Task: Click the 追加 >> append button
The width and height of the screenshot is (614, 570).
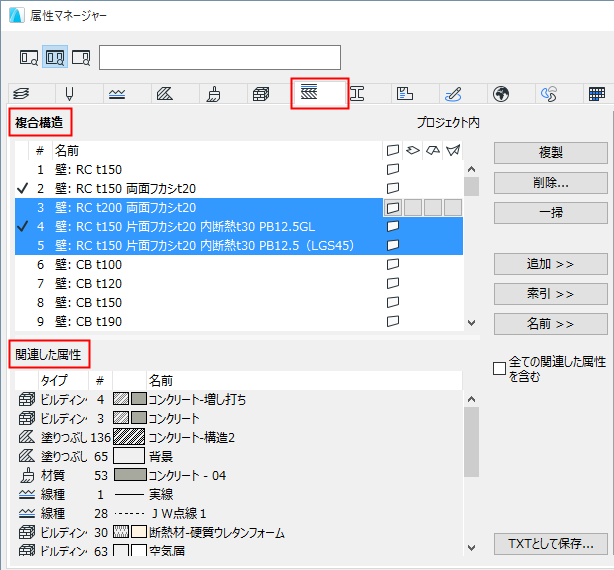Action: 551,264
